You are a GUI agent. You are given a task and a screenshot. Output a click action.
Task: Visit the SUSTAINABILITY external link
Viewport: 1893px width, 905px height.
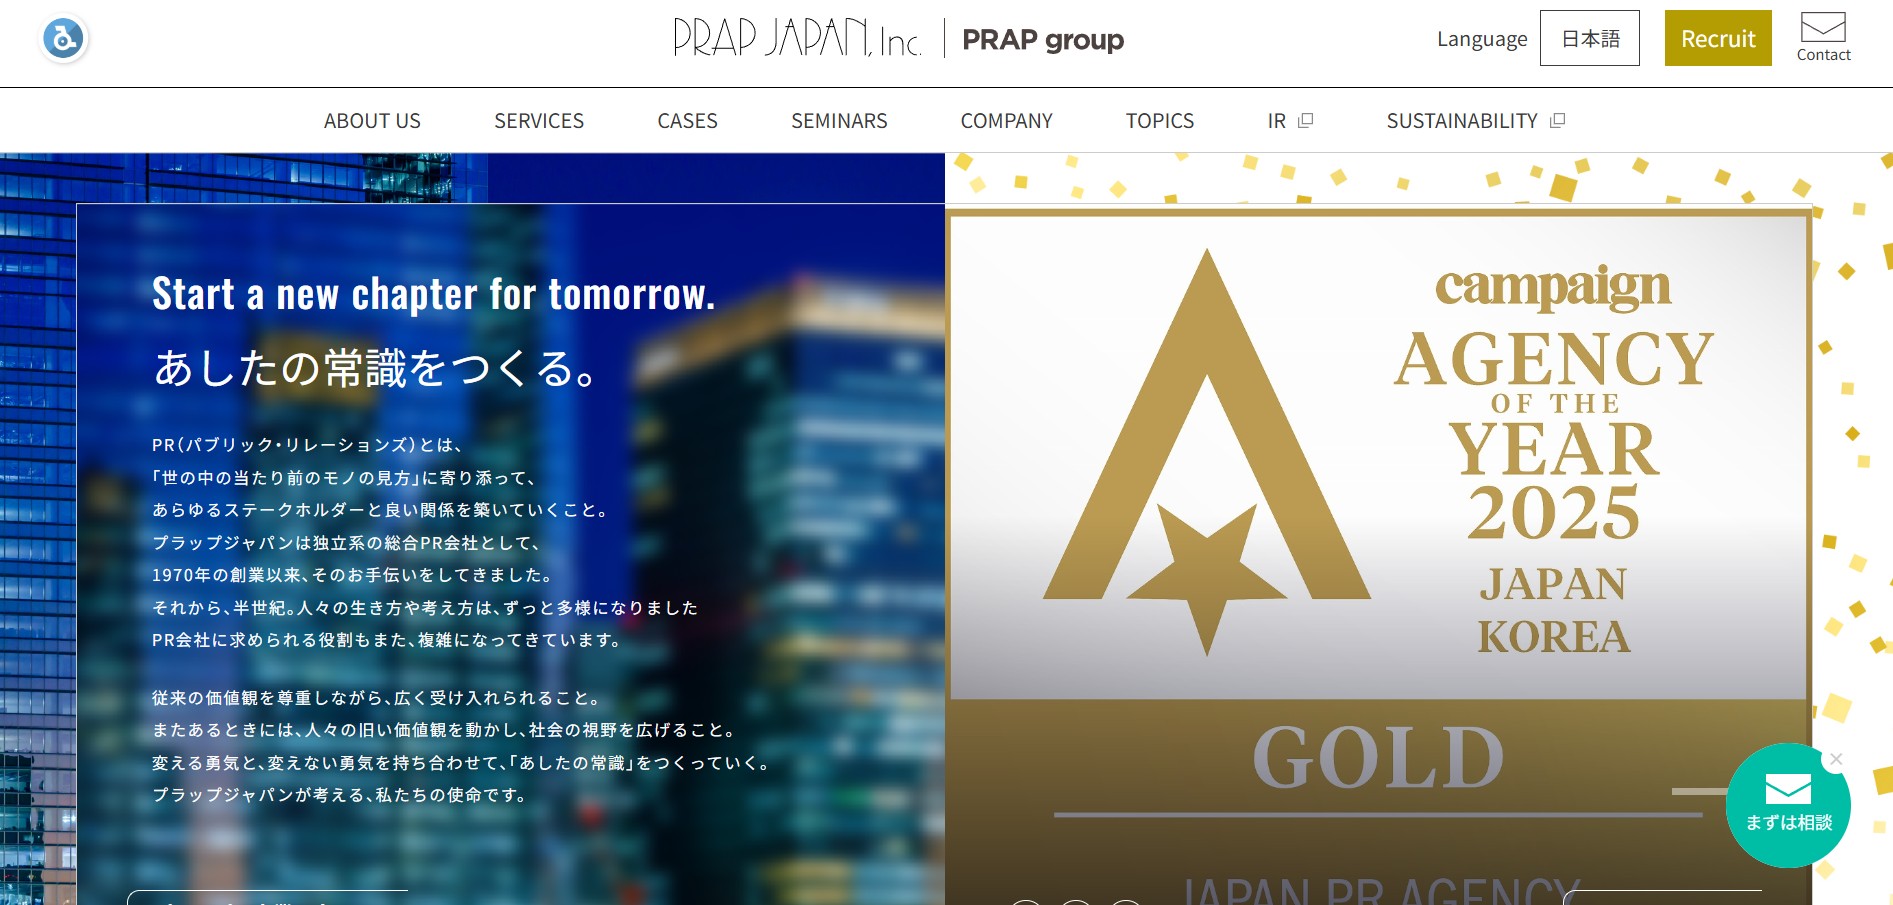pyautogui.click(x=1475, y=121)
